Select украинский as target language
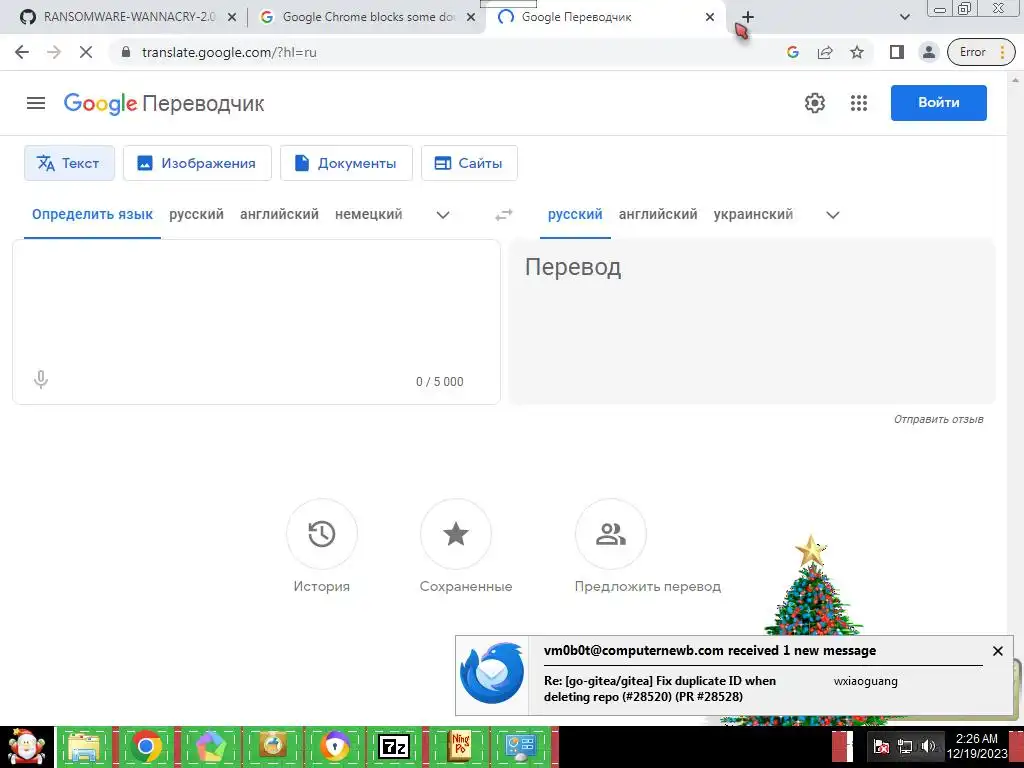 [x=753, y=214]
